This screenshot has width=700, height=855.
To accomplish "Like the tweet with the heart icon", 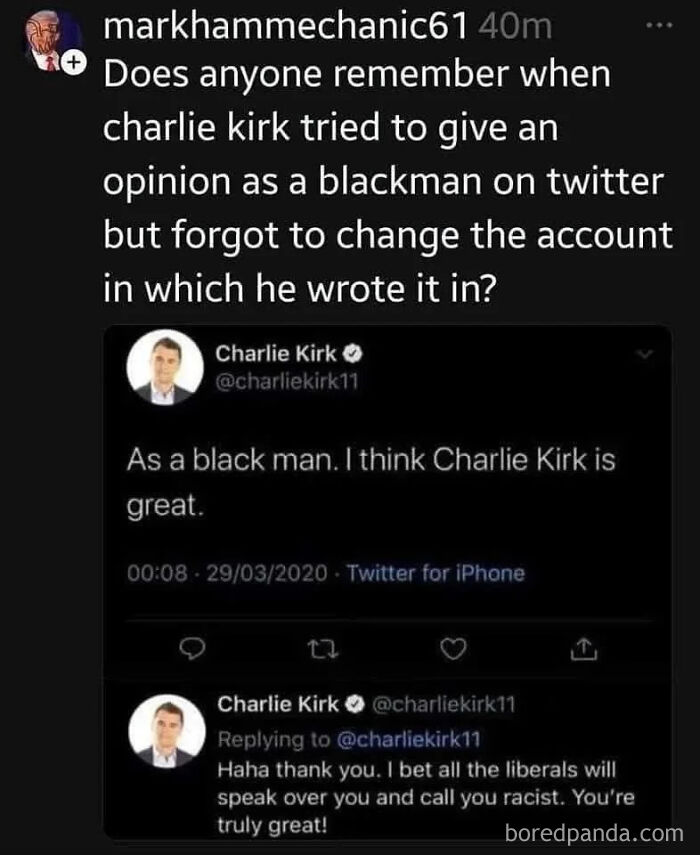I will (453, 650).
